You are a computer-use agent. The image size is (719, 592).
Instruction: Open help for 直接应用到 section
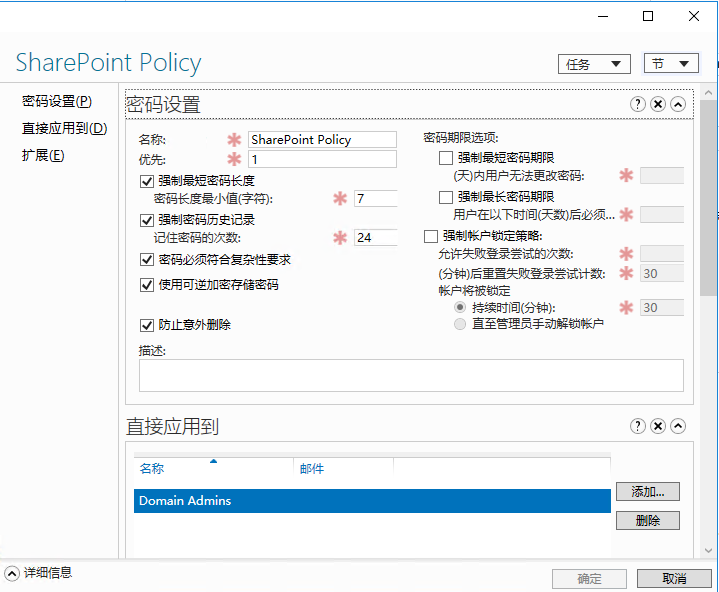(637, 426)
